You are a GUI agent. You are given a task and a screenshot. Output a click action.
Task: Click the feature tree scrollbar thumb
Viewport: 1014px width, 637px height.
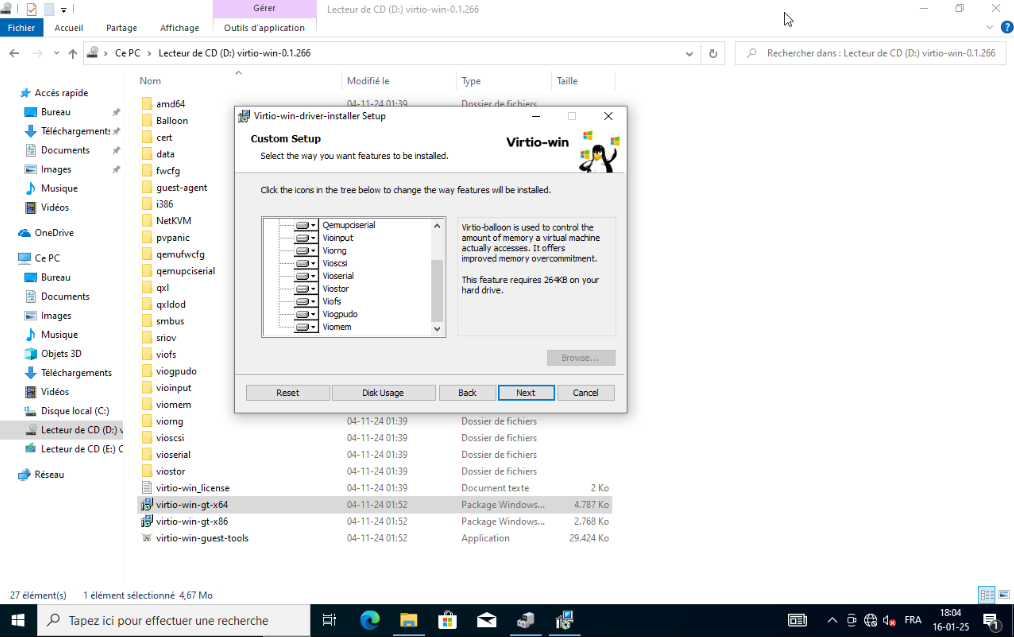click(x=437, y=290)
